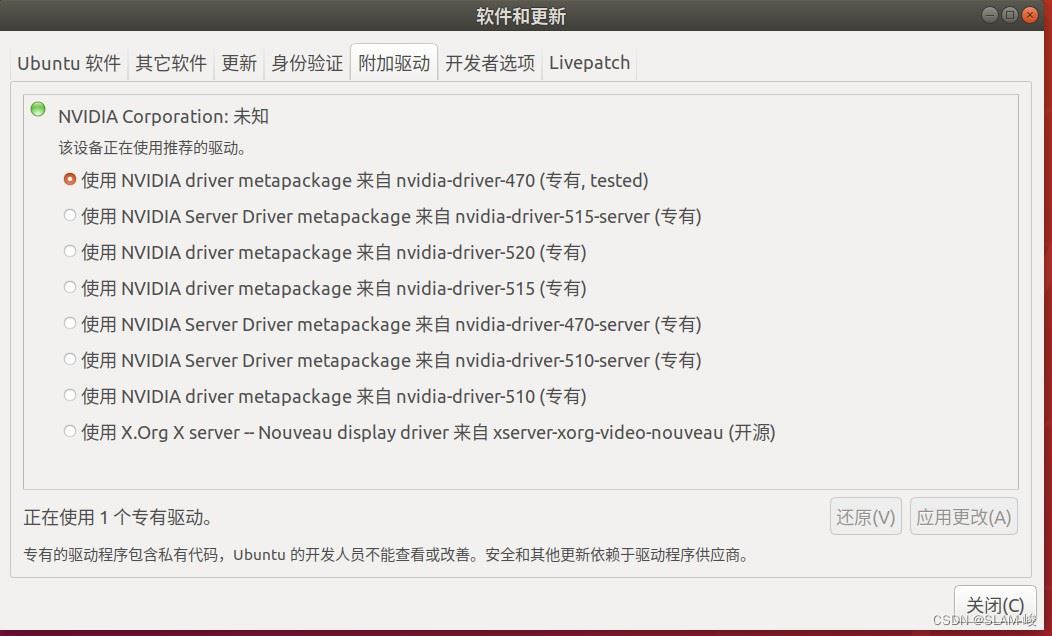Pick nvidia-driver-515 (专有) non-server radio option
Screen dimensions: 1052x636
pos(70,288)
